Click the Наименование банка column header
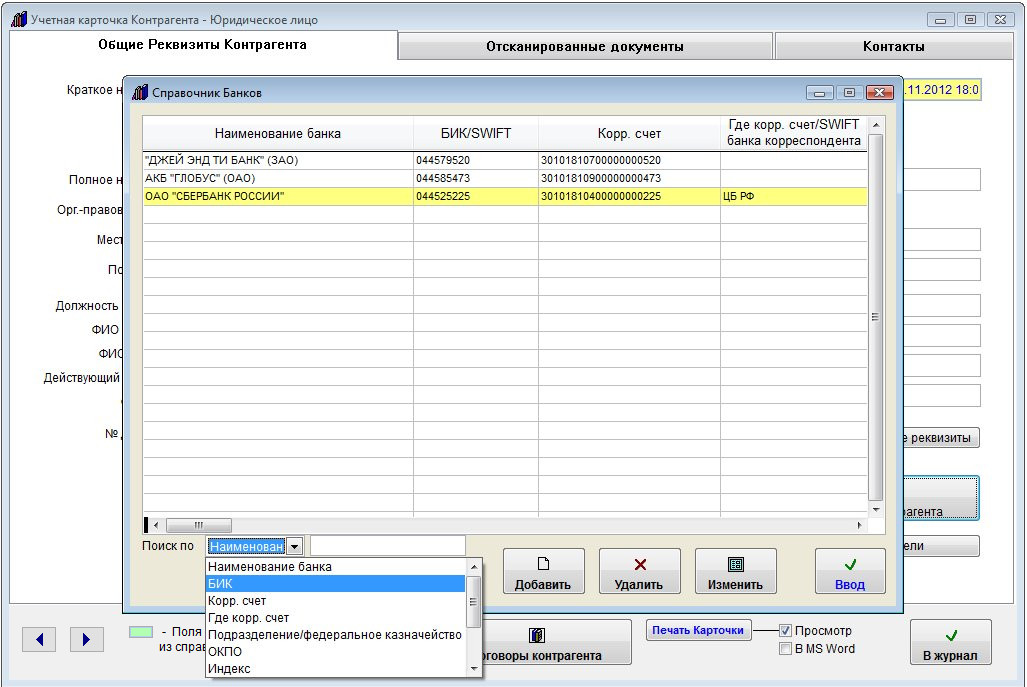The width and height of the screenshot is (1027, 687). click(x=277, y=133)
